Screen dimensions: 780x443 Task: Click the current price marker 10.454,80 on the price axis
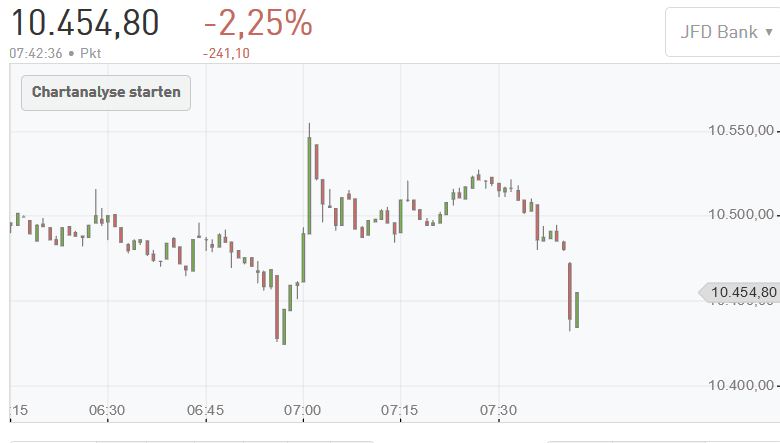pyautogui.click(x=740, y=292)
